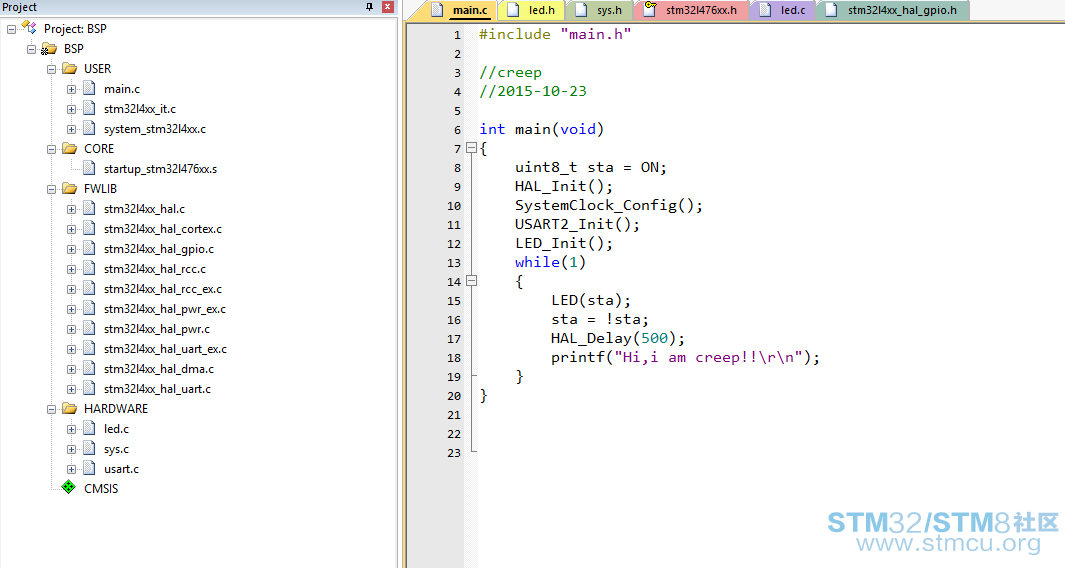Screen dimensions: 1065x568
Task: Click the green CMSIS component icon
Action: (x=69, y=488)
